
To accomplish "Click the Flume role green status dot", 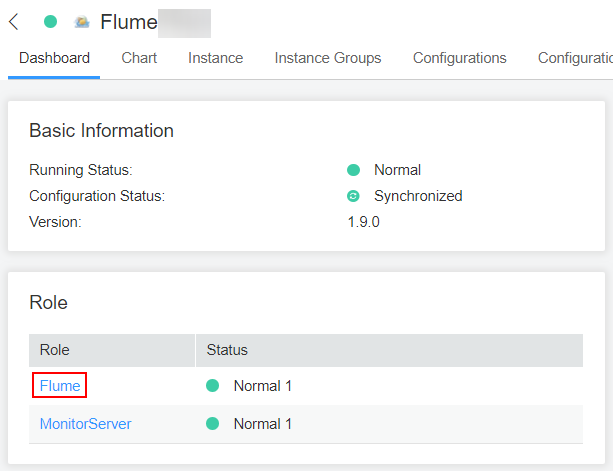I will point(212,386).
